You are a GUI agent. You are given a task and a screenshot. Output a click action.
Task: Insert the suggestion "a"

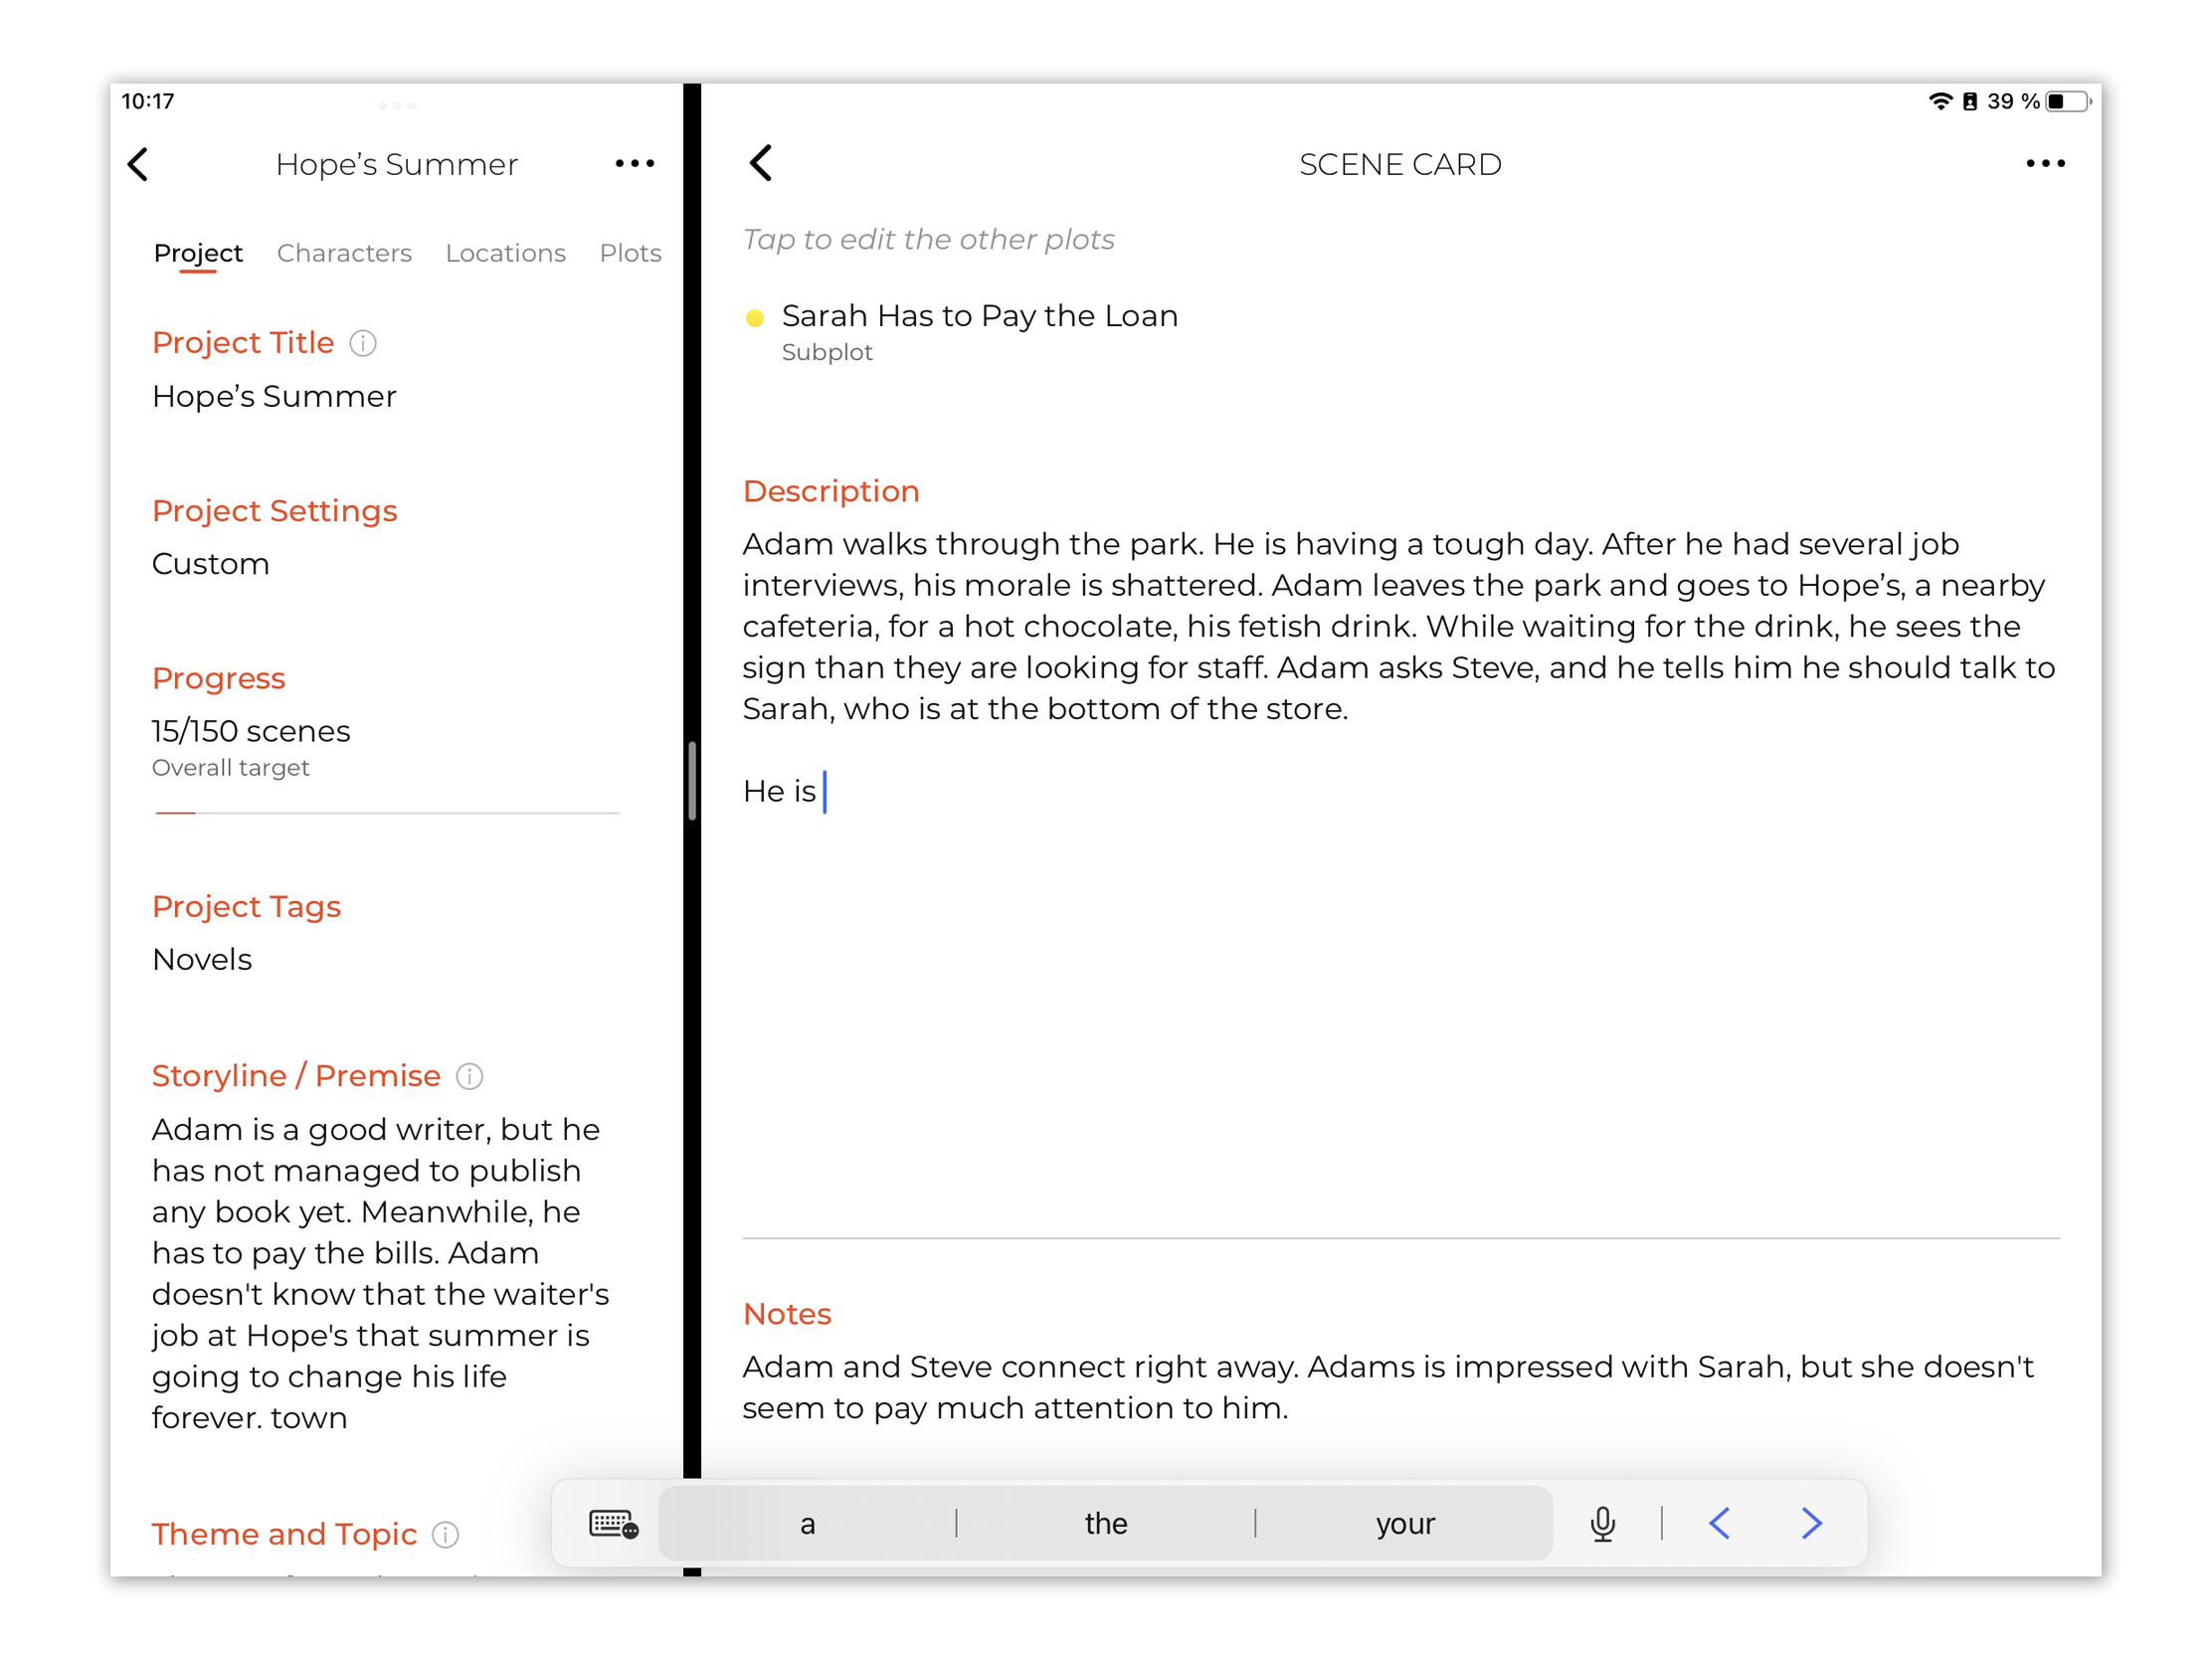coord(807,1523)
